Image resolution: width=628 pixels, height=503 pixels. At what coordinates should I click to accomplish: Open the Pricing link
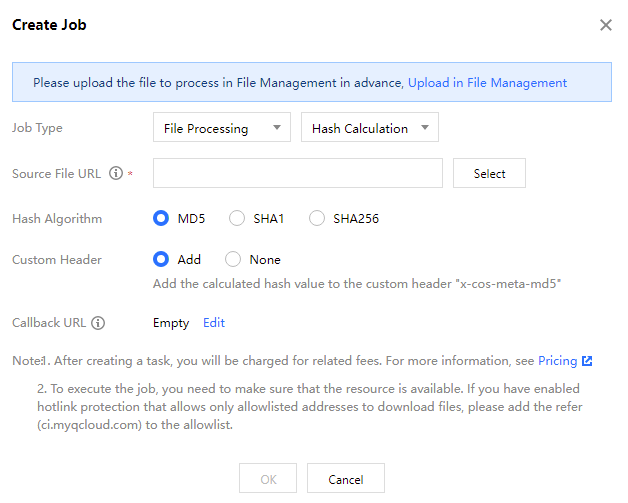point(557,361)
